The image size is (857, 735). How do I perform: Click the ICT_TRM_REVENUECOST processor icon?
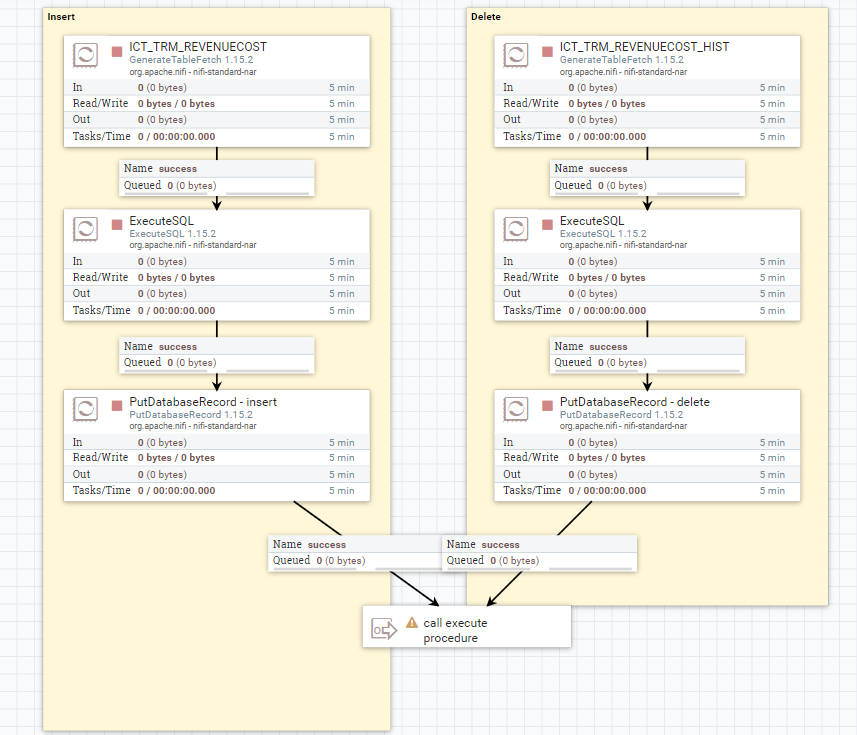tap(85, 55)
